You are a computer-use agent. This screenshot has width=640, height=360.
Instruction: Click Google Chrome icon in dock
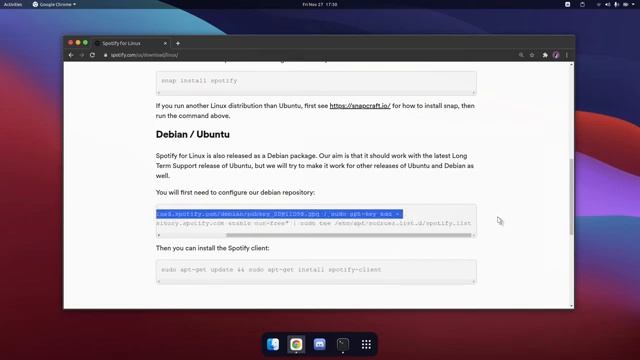point(296,344)
